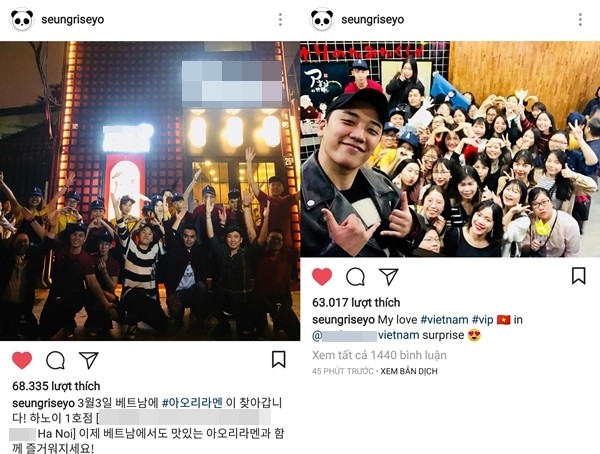Unlike the right post via red heart
Image resolution: width=600 pixels, height=454 pixels.
pos(322,276)
